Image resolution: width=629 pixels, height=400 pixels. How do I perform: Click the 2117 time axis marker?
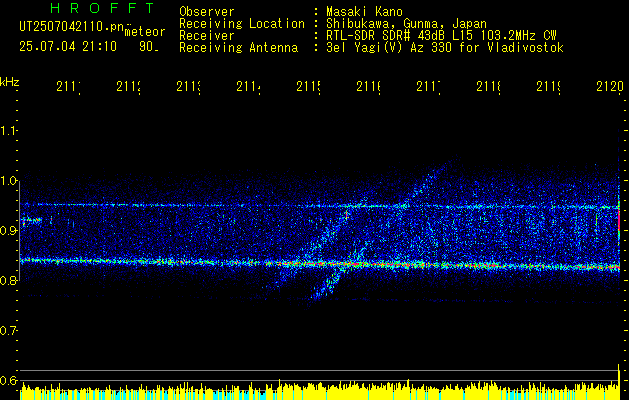(x=428, y=87)
